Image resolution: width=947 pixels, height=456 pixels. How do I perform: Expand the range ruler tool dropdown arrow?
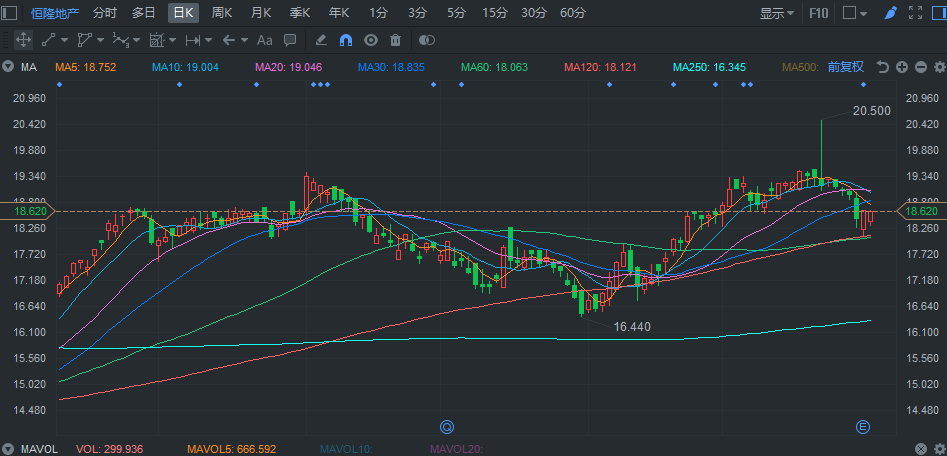click(x=208, y=40)
